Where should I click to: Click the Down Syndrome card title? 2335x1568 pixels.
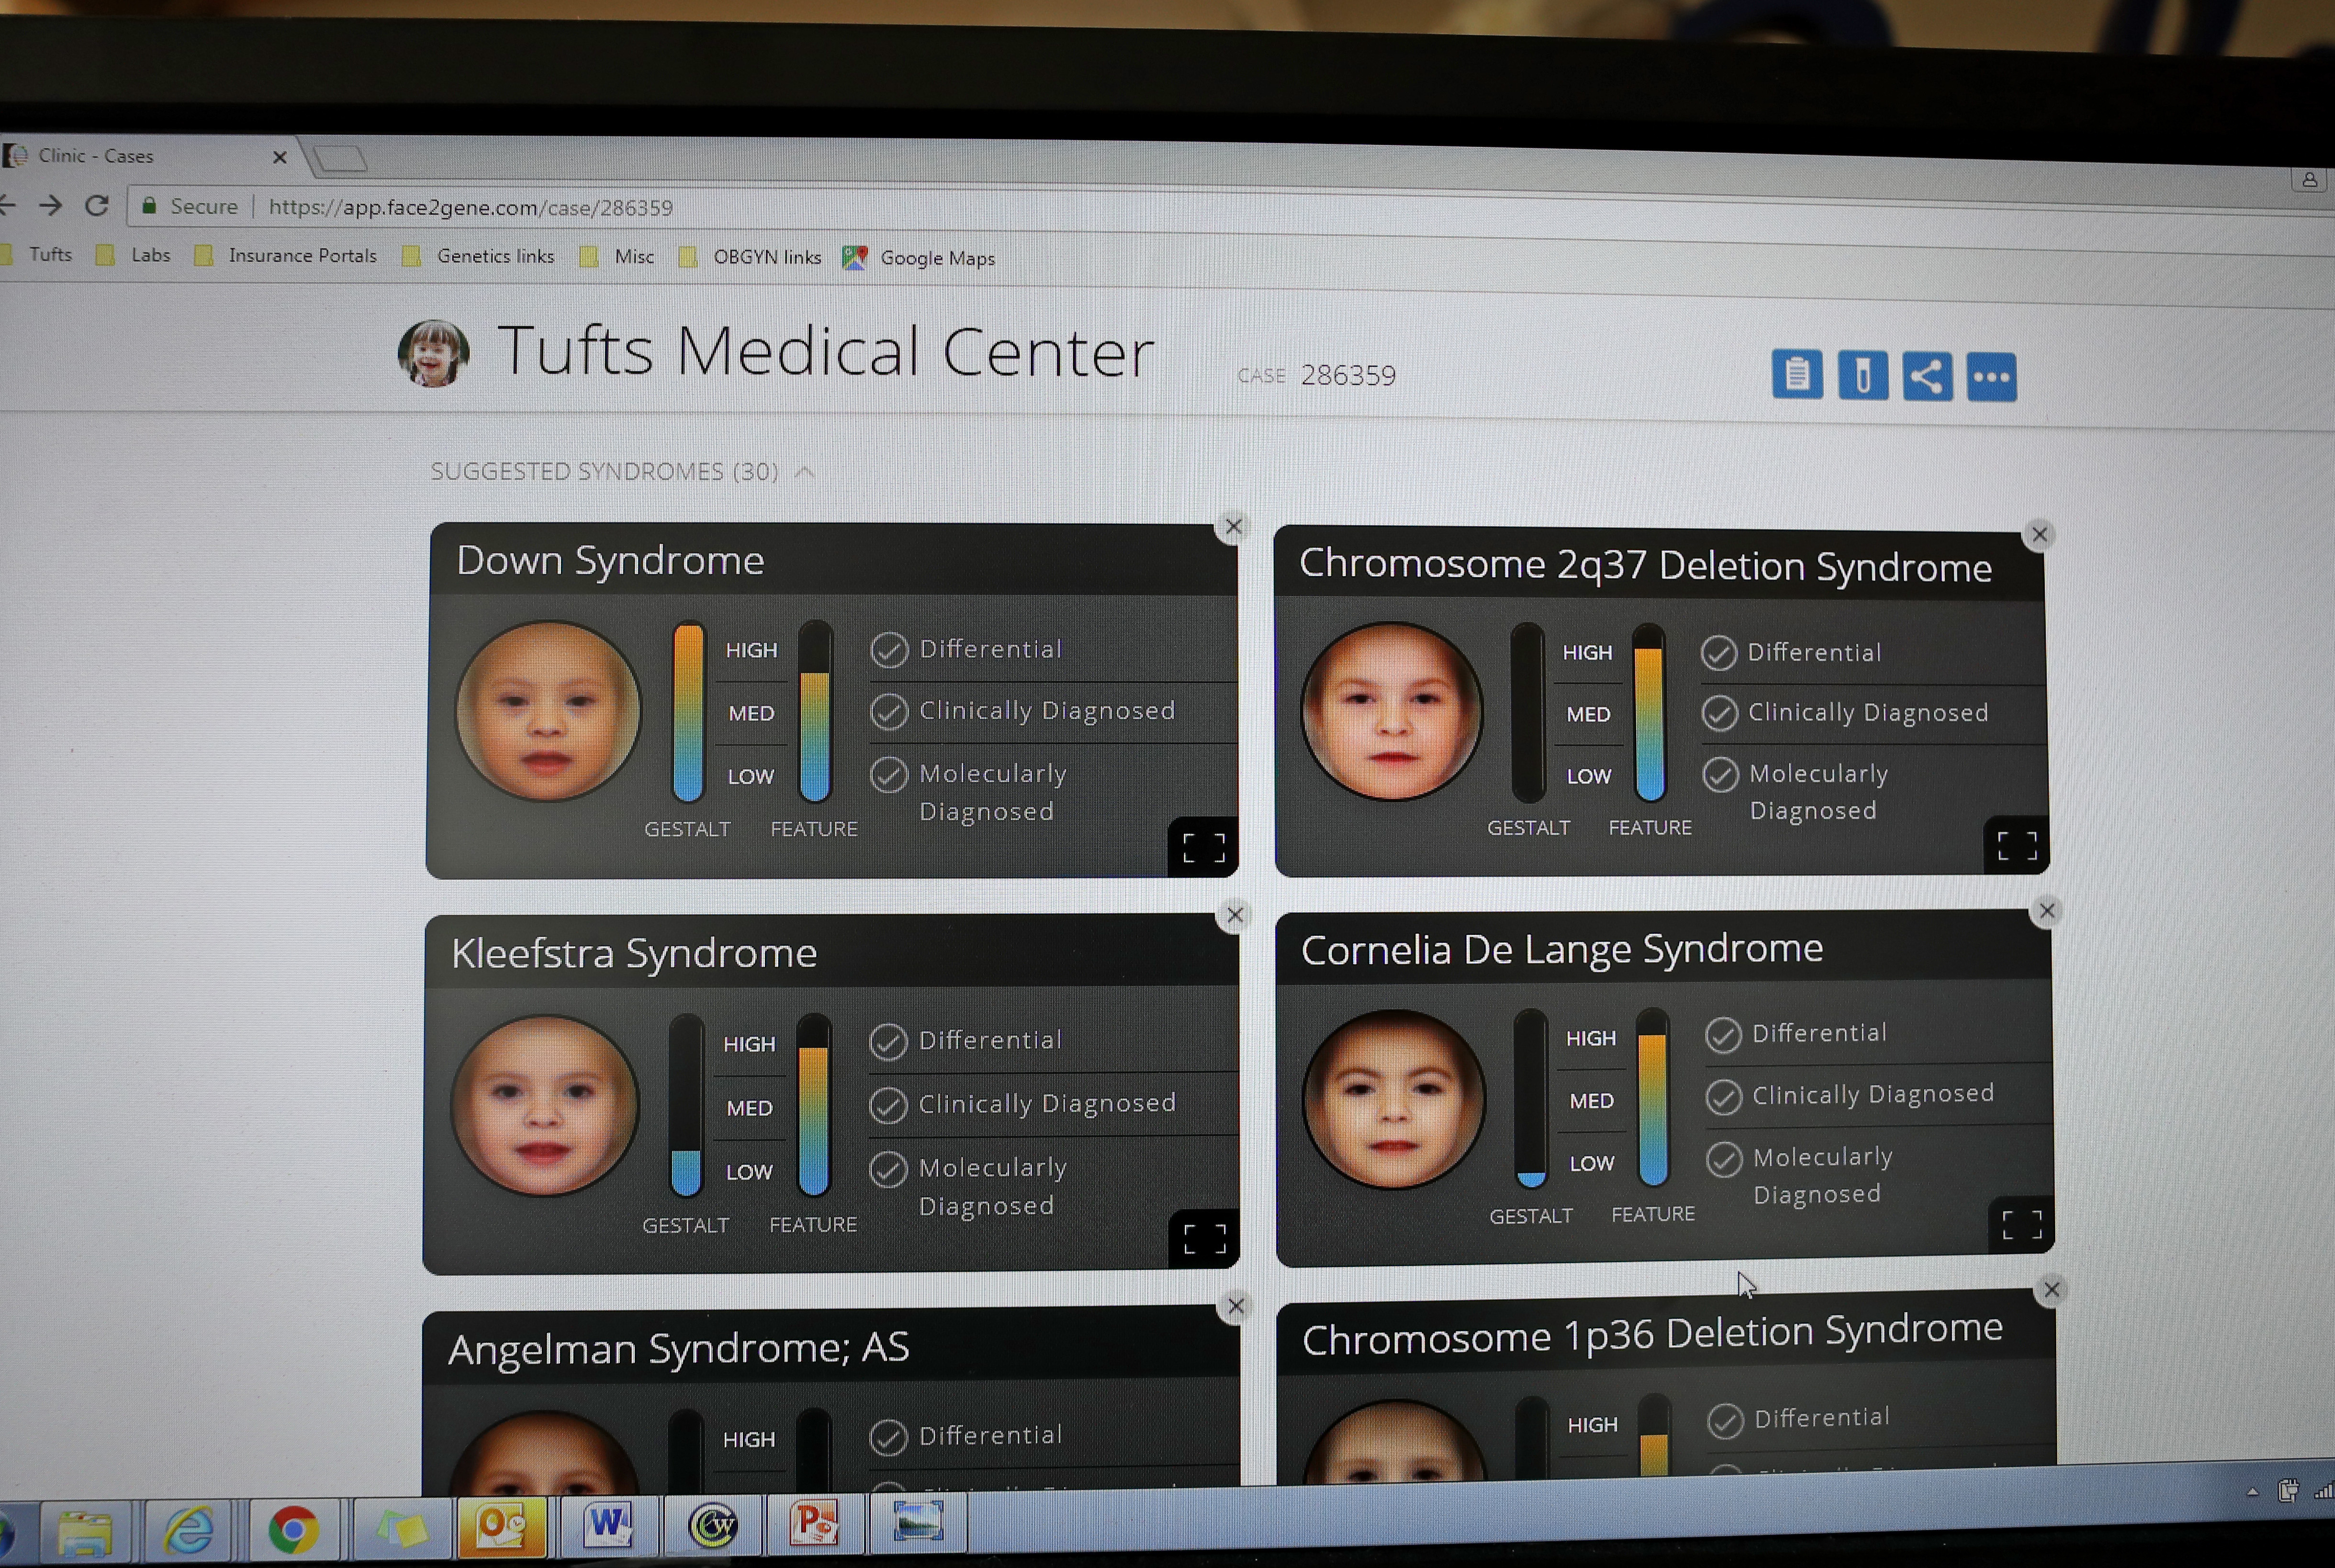(x=610, y=560)
